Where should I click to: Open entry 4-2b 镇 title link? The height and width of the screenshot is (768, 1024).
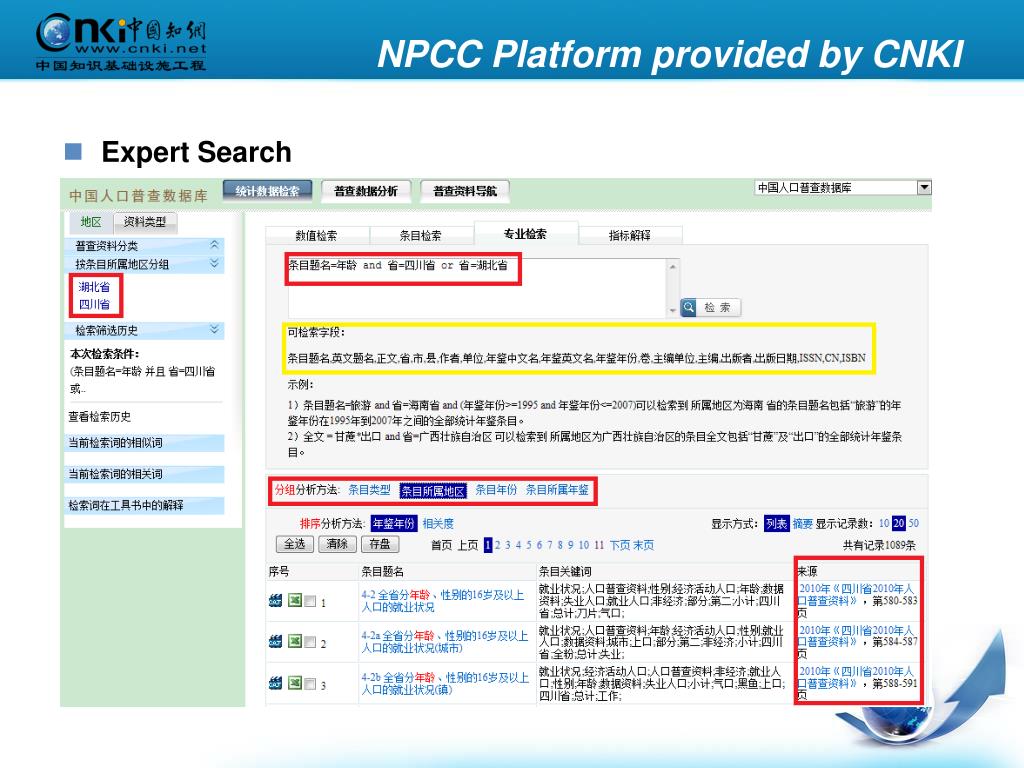445,683
